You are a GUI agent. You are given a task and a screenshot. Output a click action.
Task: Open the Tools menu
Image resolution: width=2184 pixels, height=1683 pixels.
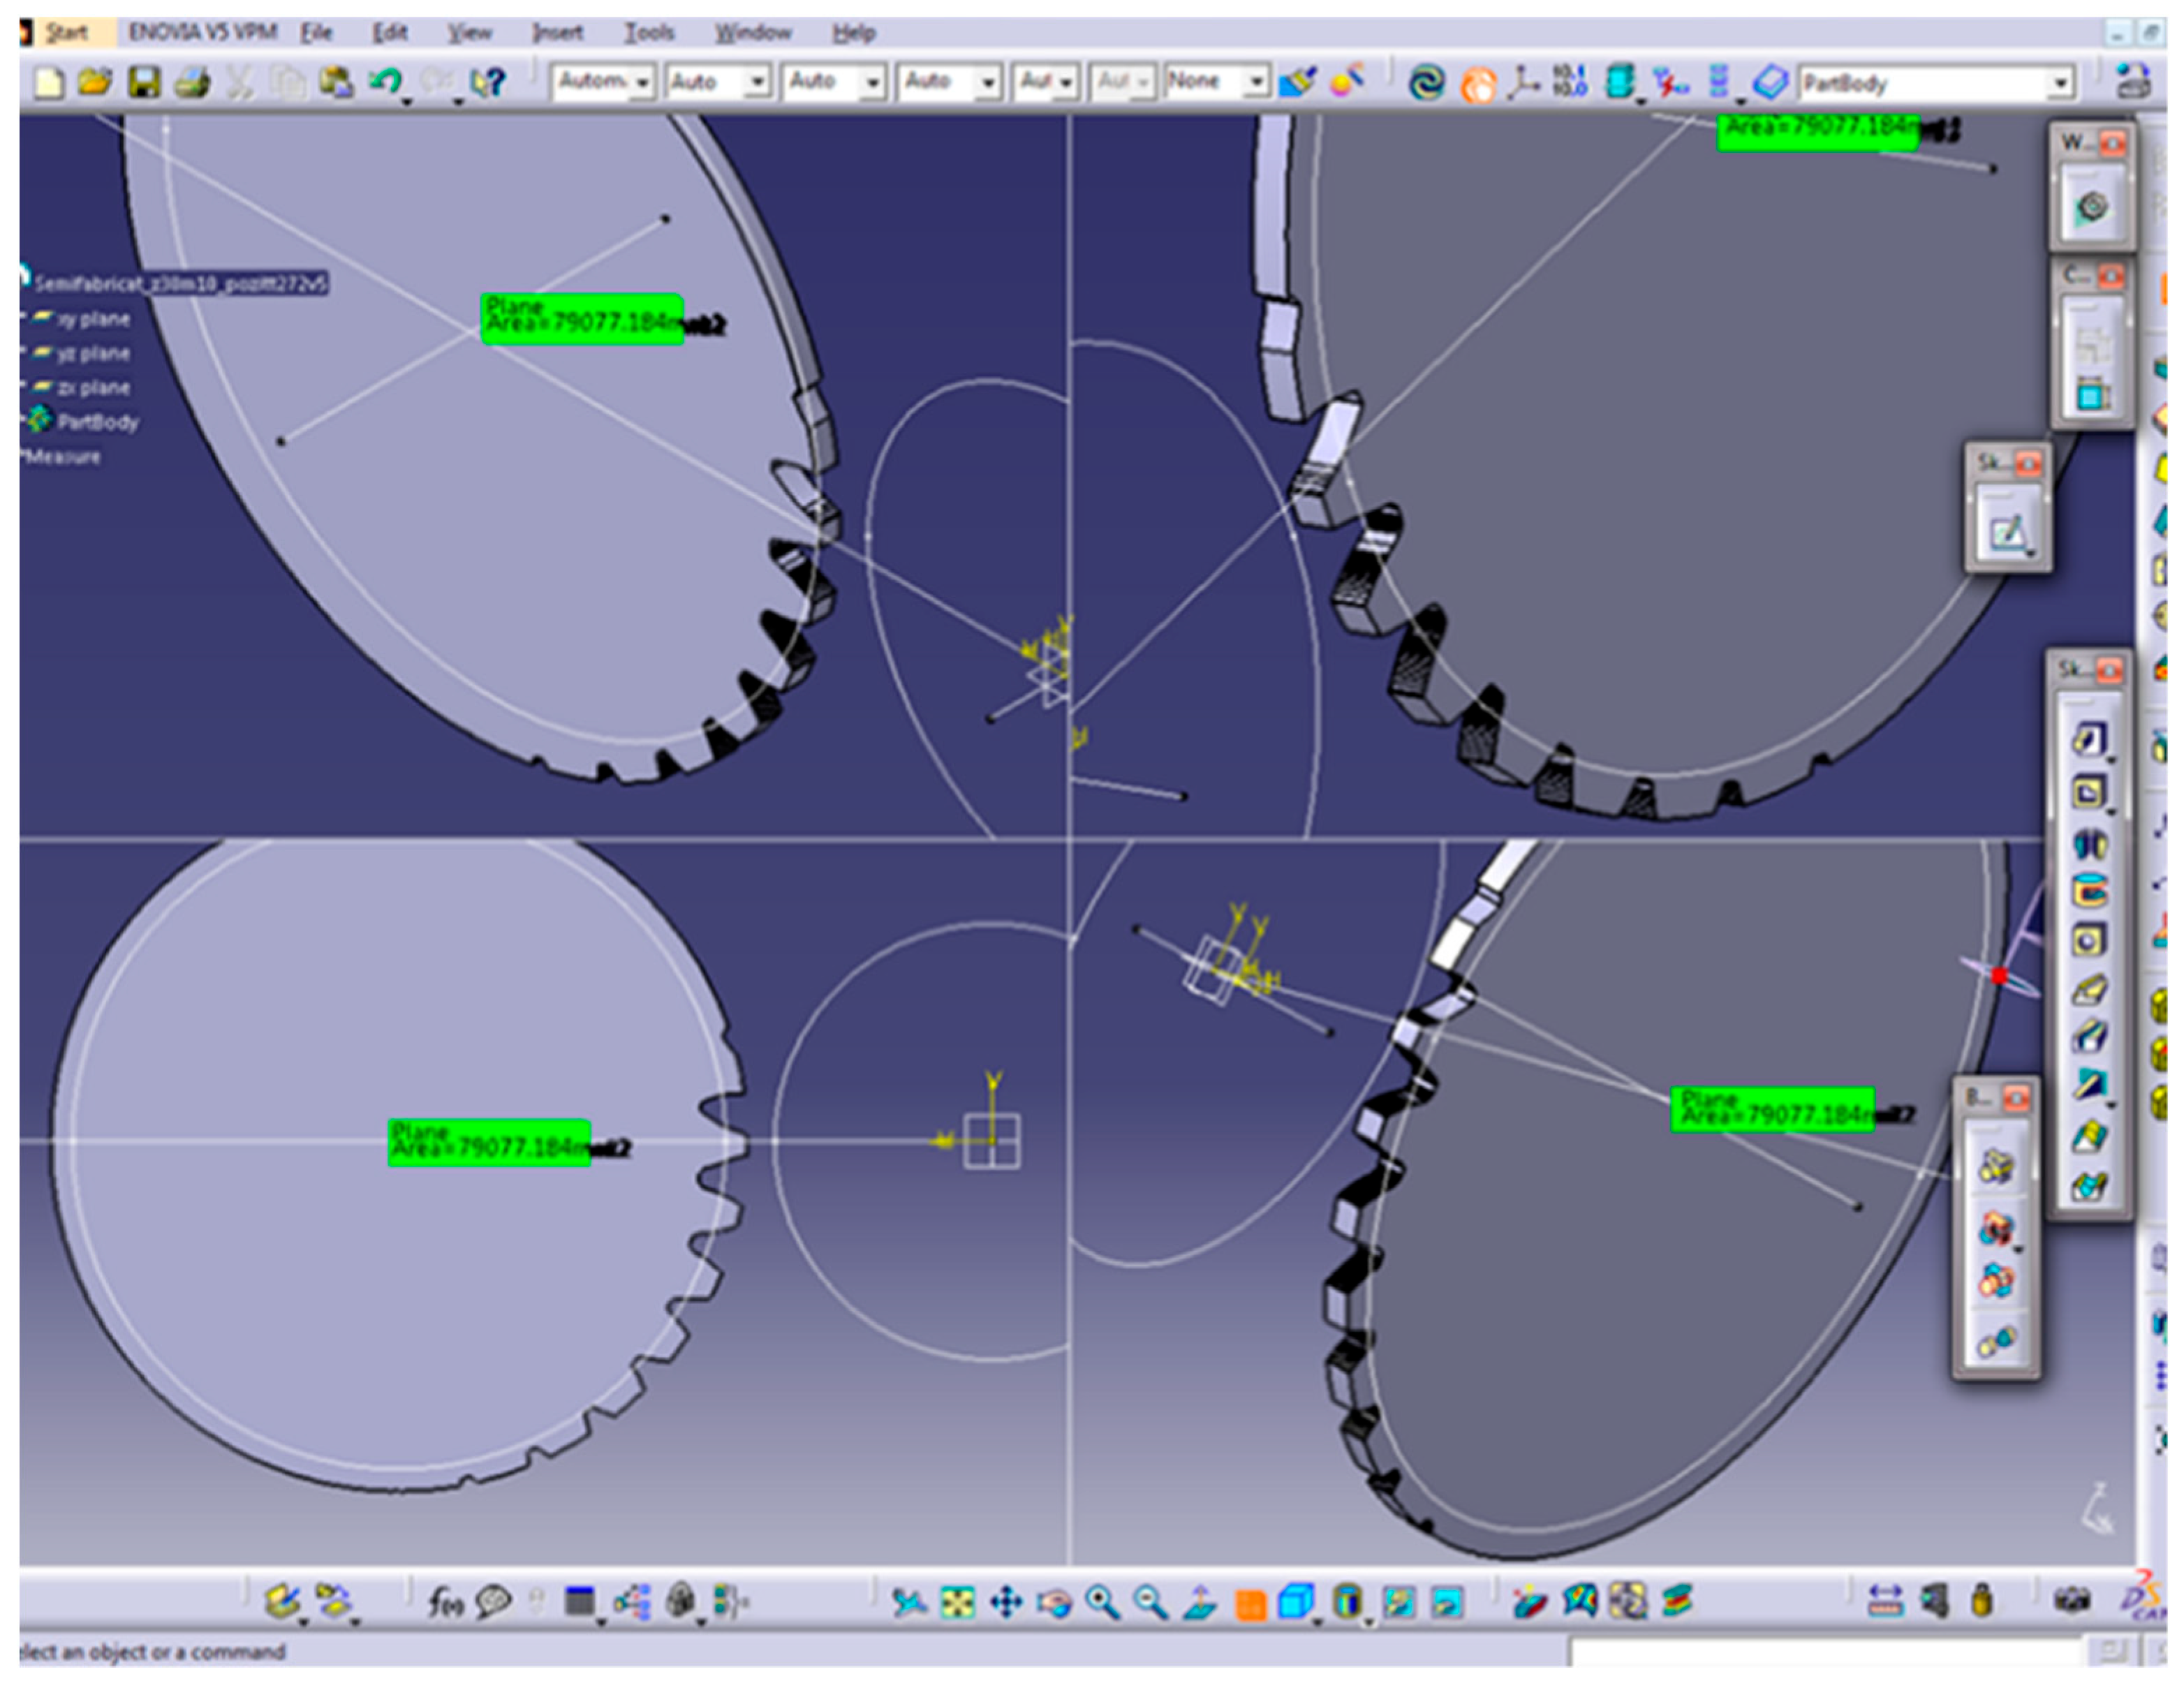tap(649, 33)
